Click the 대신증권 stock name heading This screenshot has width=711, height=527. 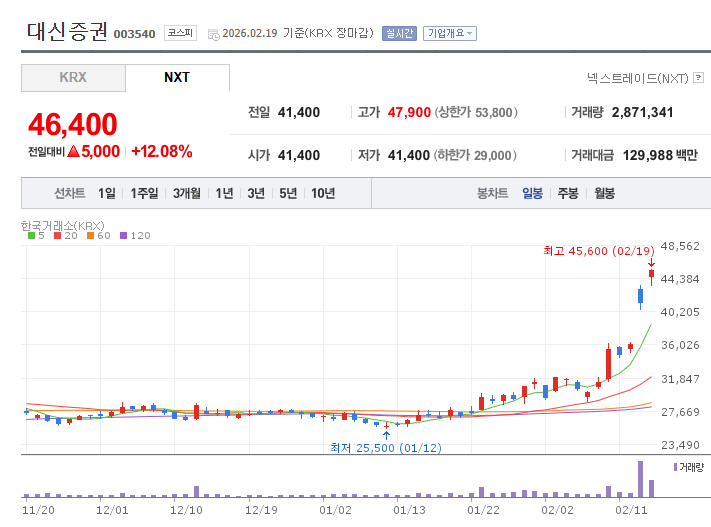point(67,32)
